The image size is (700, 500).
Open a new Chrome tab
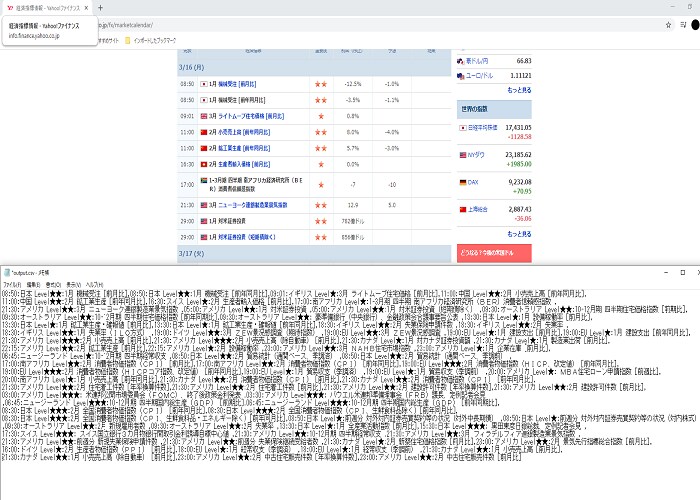click(x=100, y=8)
